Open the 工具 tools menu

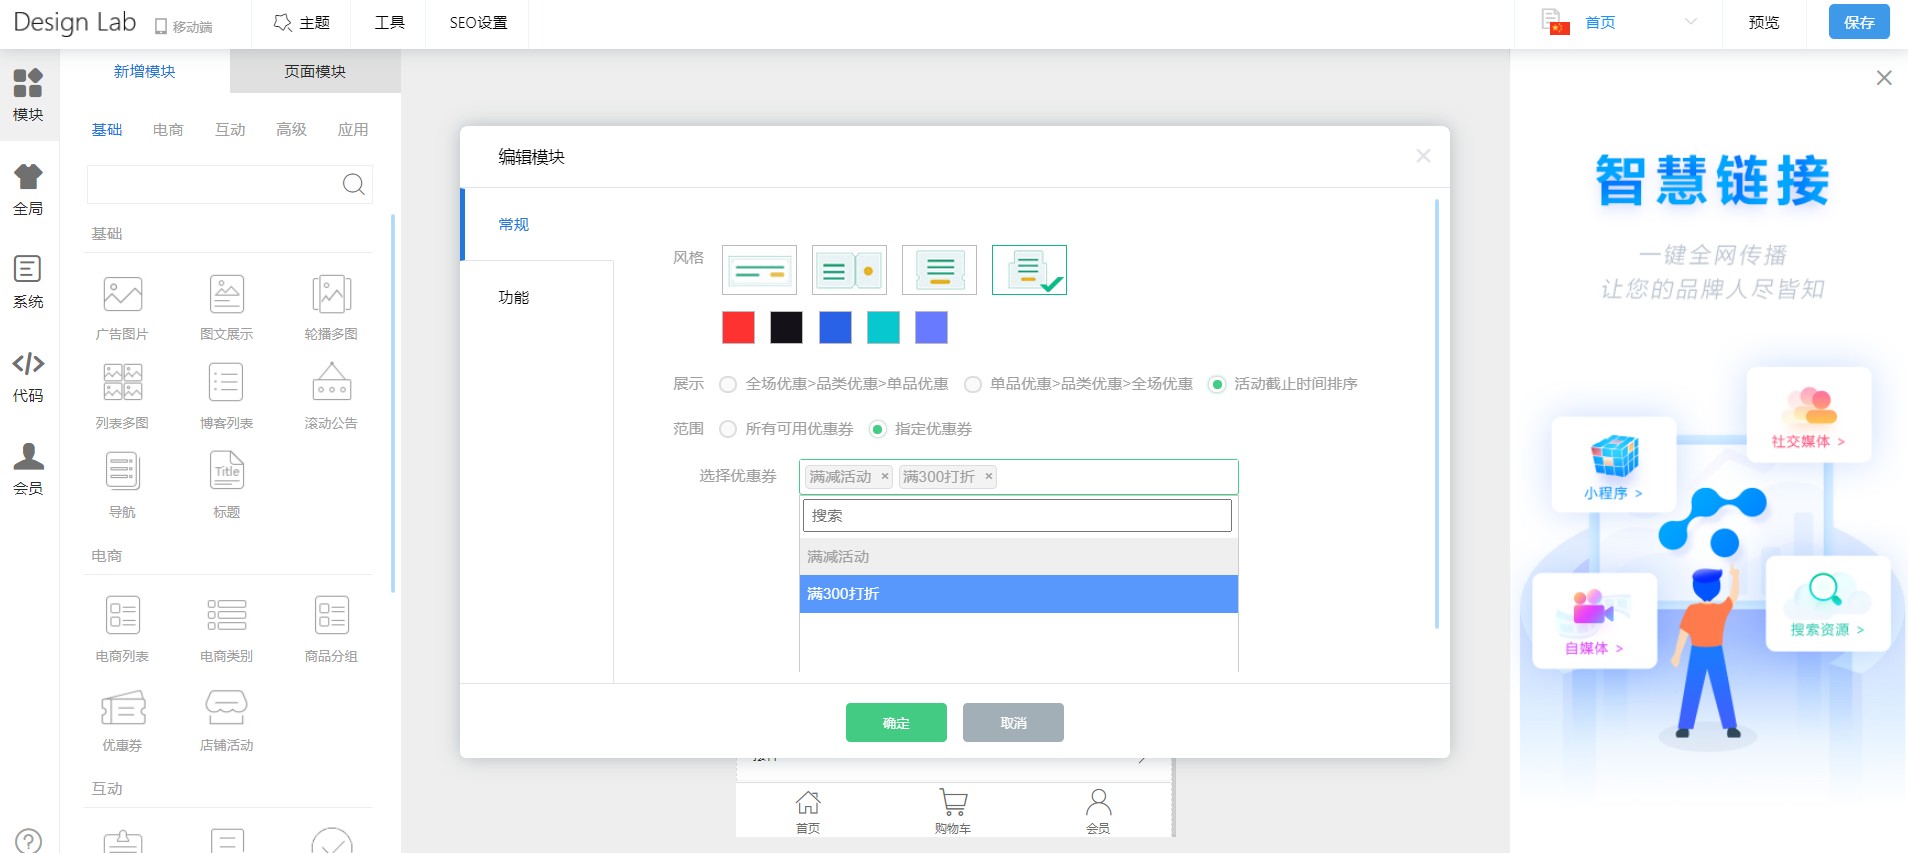(389, 22)
